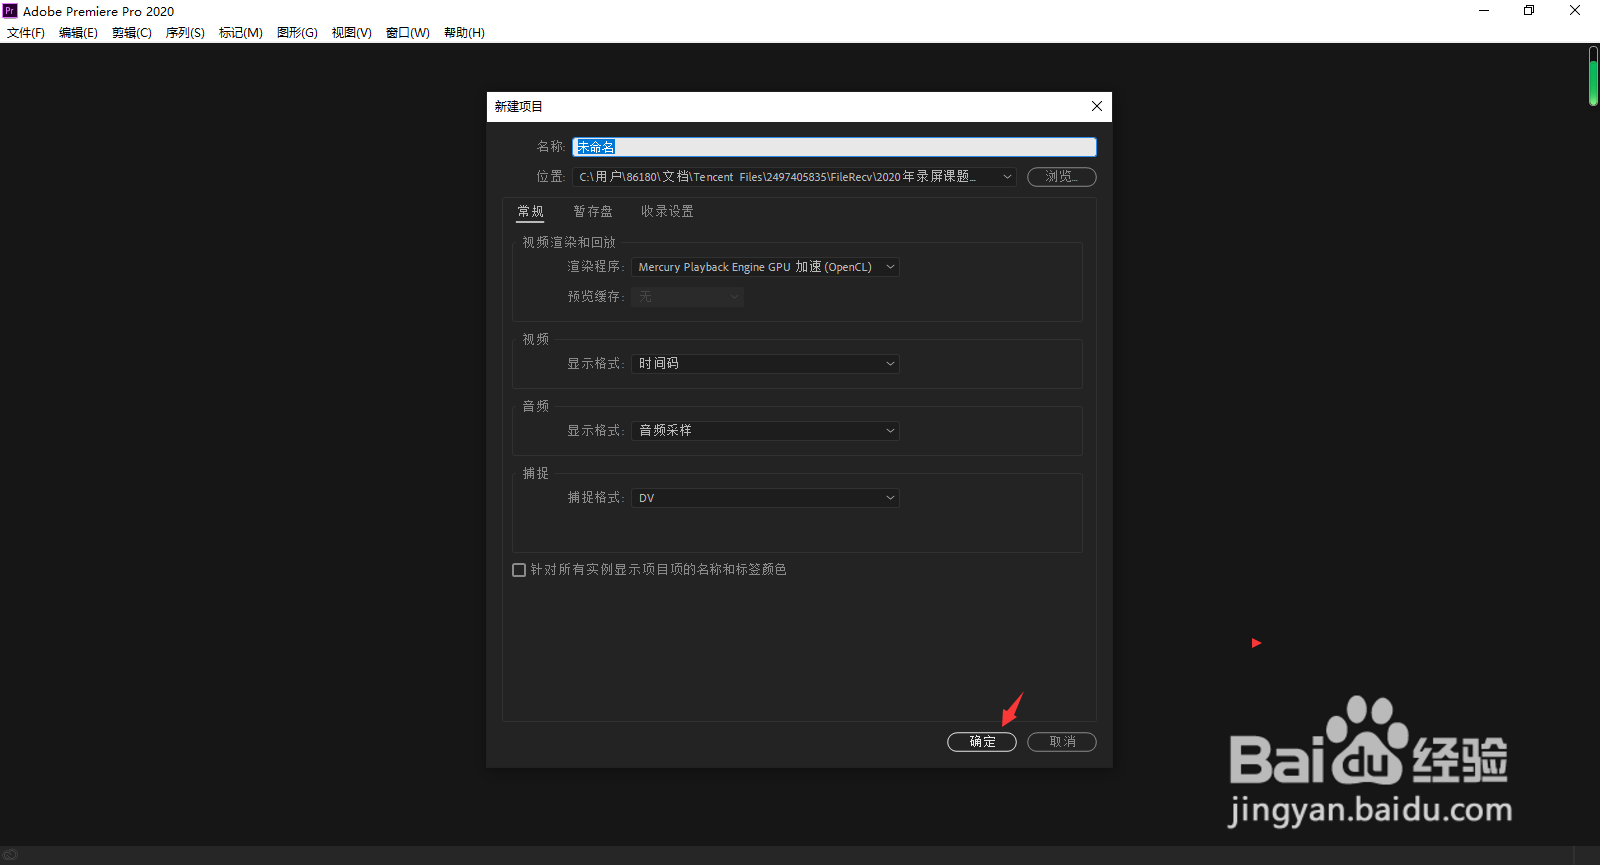The height and width of the screenshot is (865, 1600).
Task: Switch to the 收录设置 tab
Action: [667, 211]
